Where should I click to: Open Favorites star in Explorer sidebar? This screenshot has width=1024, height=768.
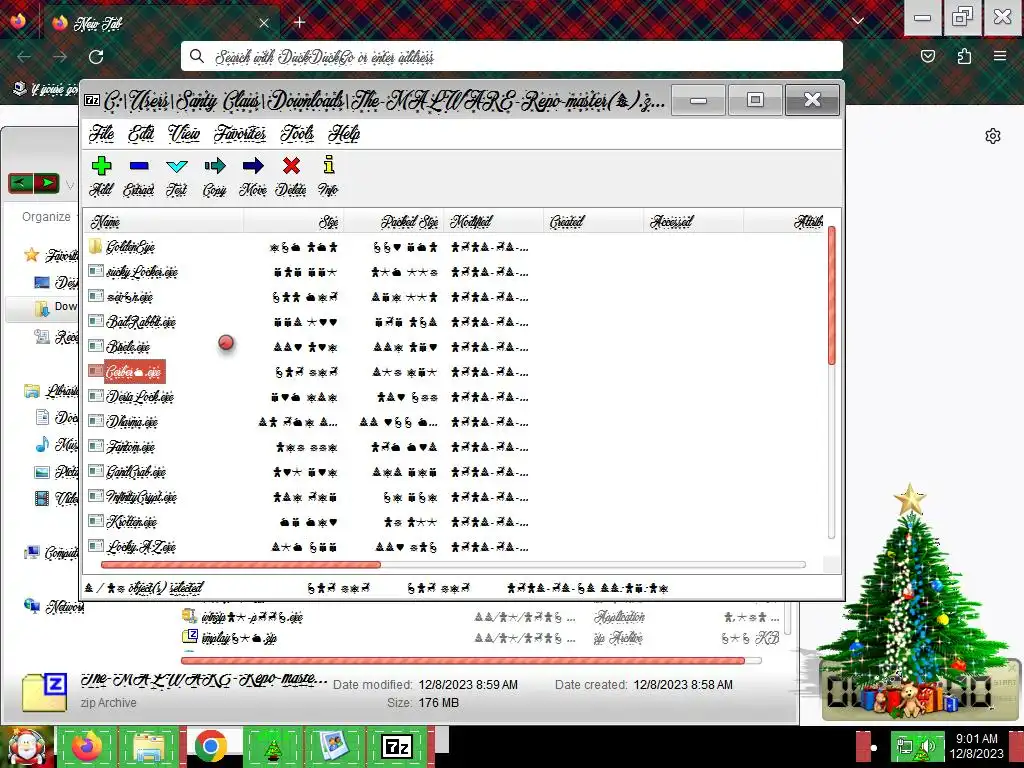31,255
